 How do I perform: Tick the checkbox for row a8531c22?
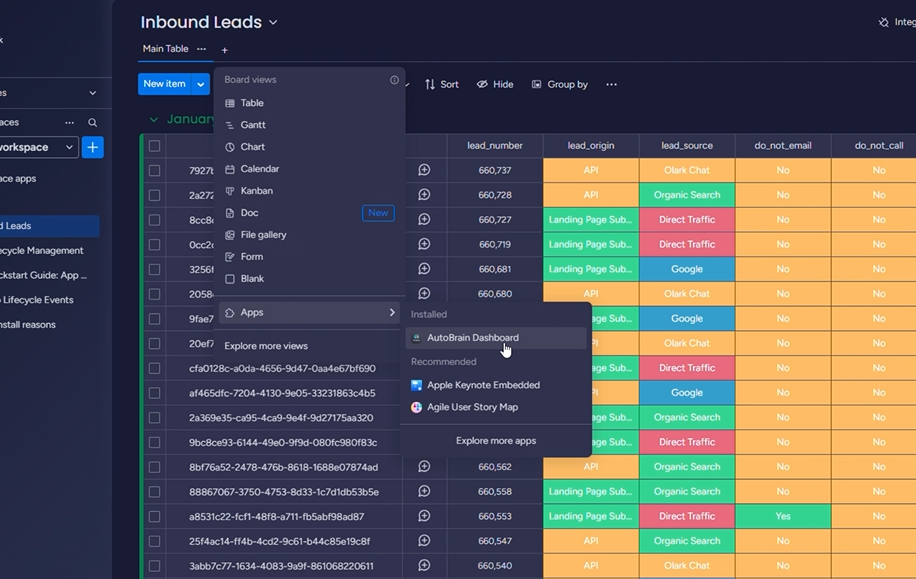pos(154,517)
